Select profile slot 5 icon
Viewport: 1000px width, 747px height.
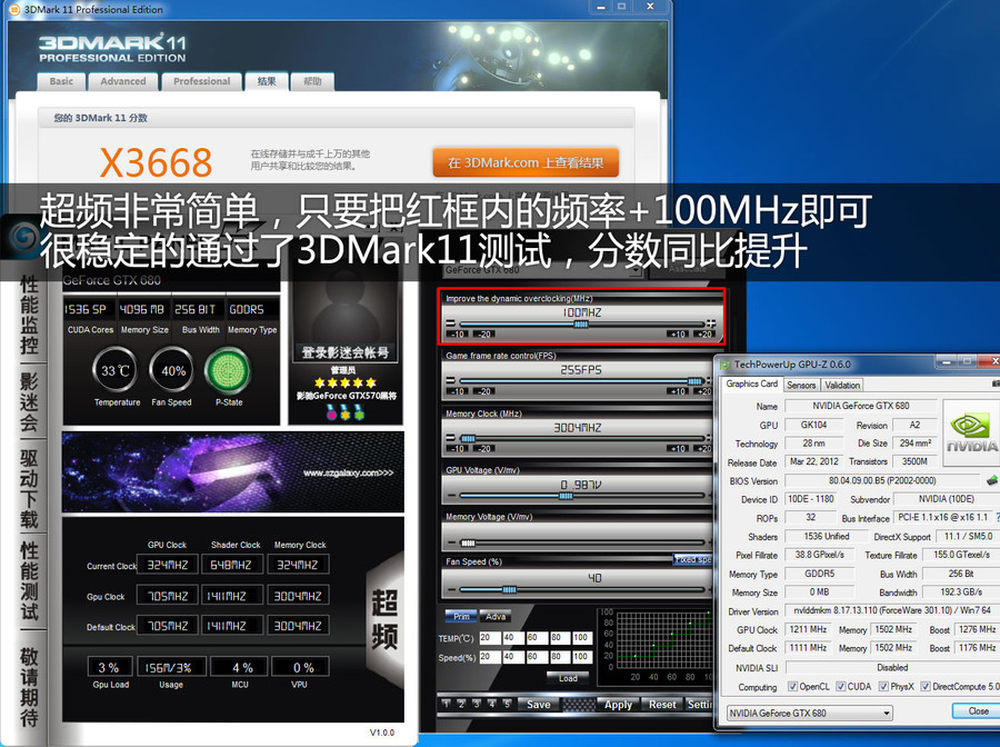tap(507, 704)
